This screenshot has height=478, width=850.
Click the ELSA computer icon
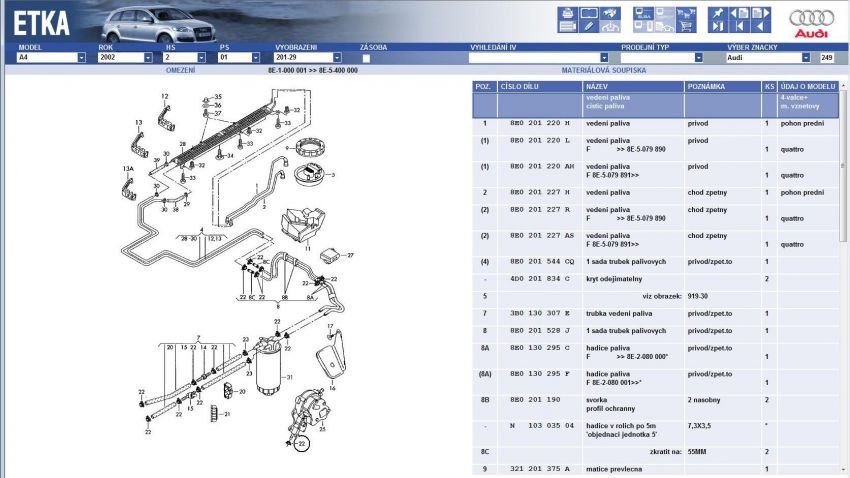tap(643, 13)
